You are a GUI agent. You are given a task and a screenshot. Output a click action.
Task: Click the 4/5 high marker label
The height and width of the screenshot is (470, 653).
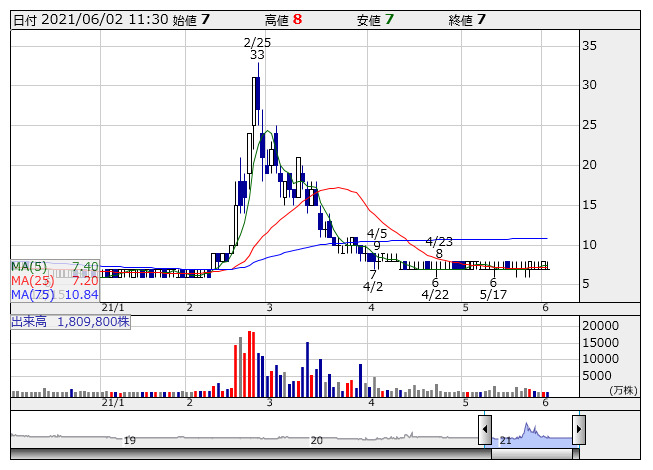(377, 233)
